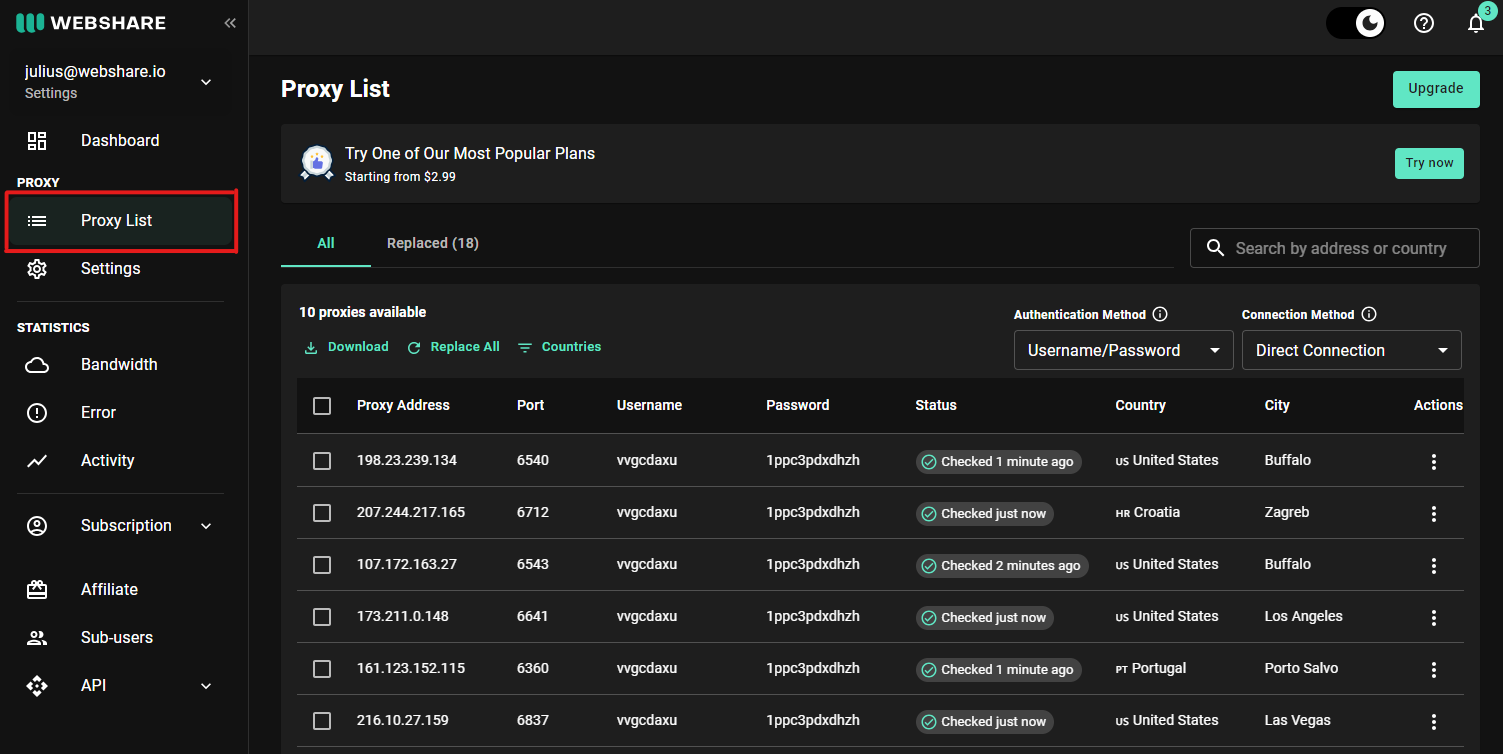Focus the search by address field
Viewport: 1503px width, 754px height.
pyautogui.click(x=1334, y=248)
